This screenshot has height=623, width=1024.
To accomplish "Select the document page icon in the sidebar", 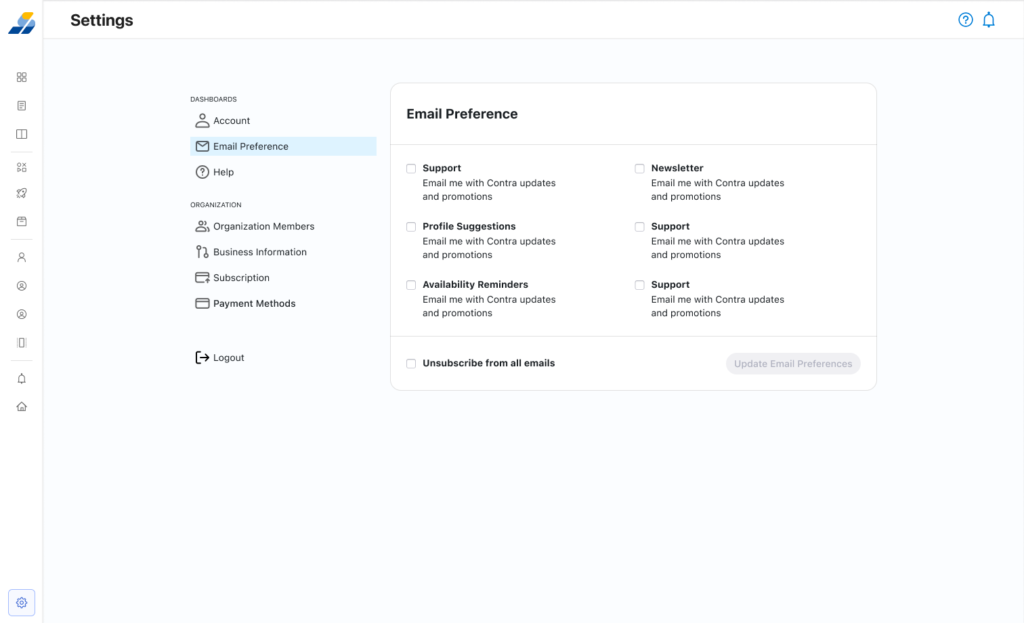I will click(x=22, y=106).
